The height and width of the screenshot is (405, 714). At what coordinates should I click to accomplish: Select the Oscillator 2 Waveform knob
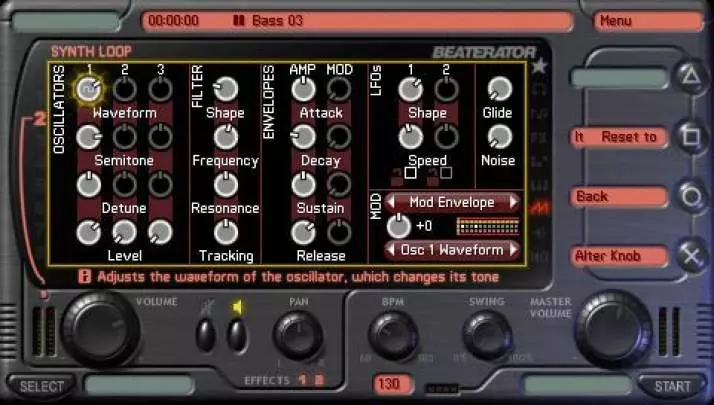pos(124,89)
